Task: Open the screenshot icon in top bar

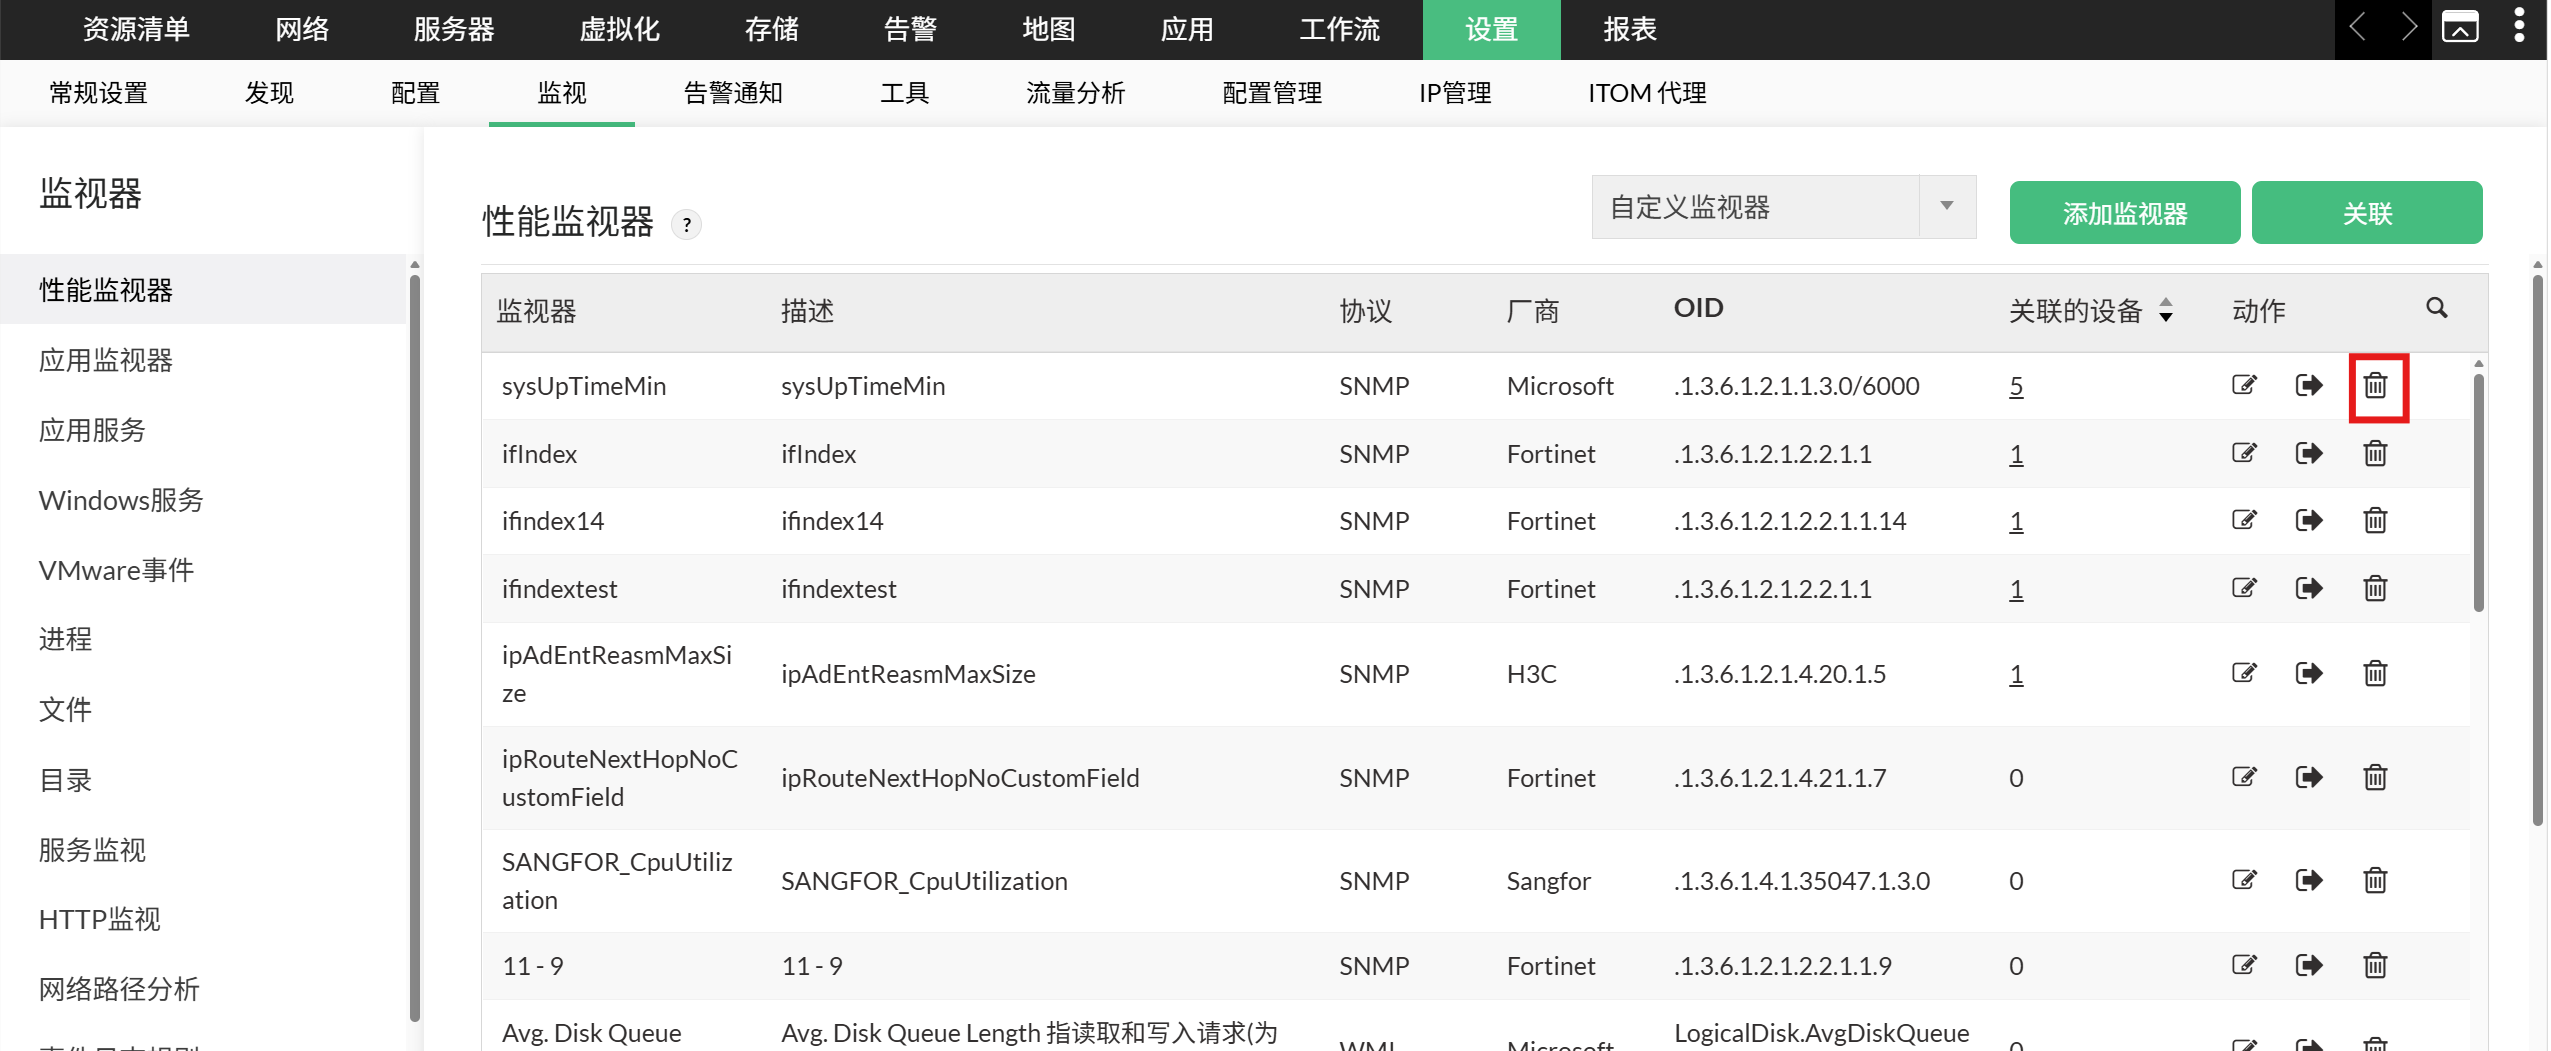Action: pyautogui.click(x=2459, y=27)
